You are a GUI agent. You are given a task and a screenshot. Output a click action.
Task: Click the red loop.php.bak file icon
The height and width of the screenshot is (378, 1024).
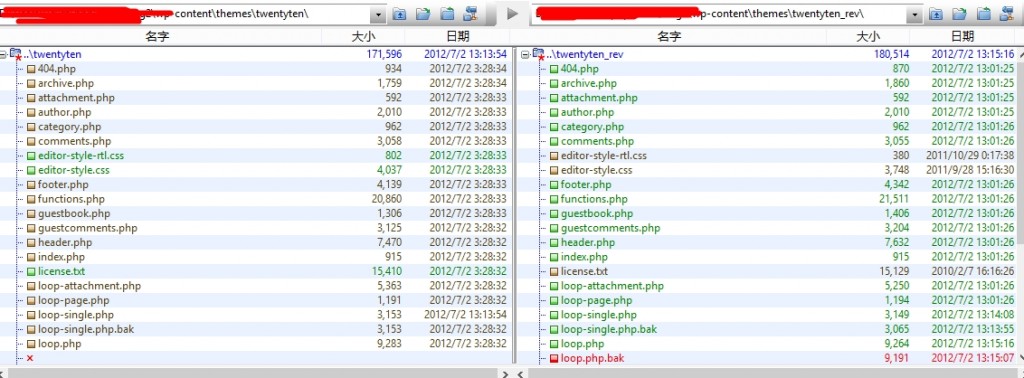(554, 358)
